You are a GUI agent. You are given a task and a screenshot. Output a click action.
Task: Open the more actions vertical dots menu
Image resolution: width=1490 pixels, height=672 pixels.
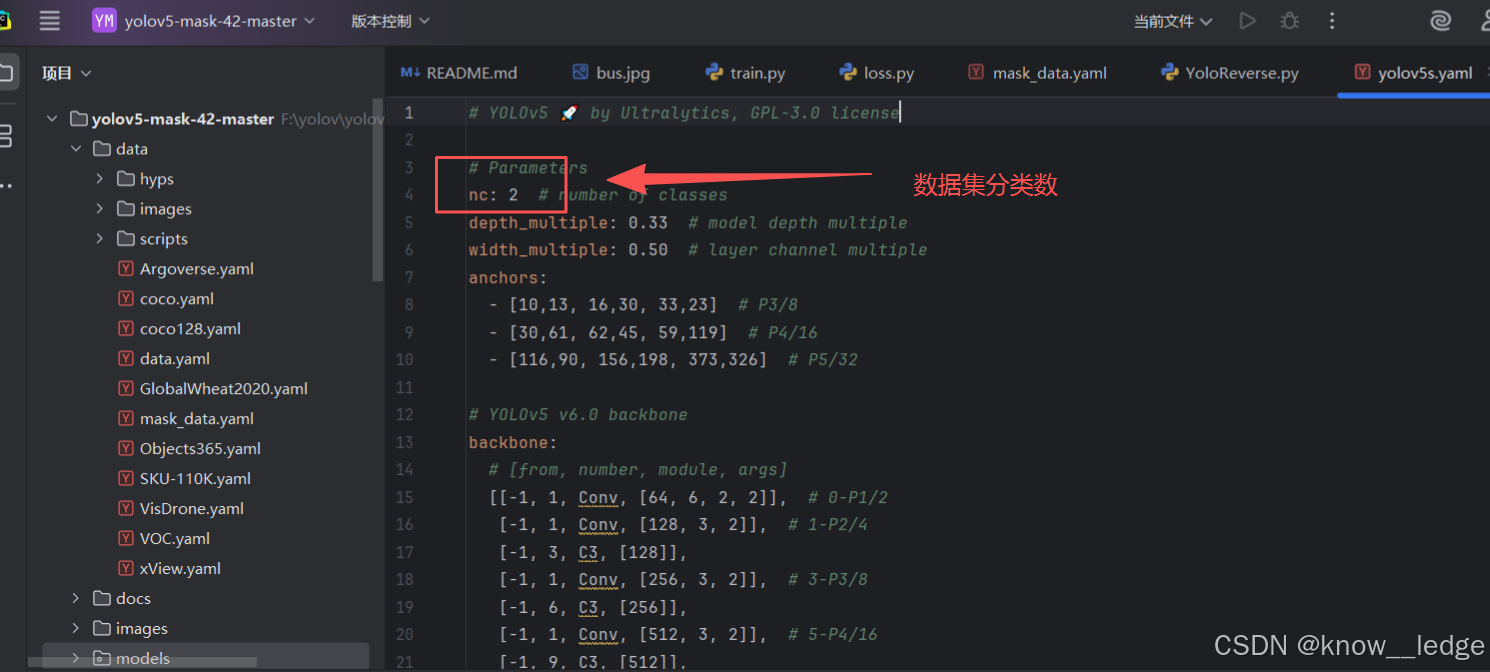[1332, 20]
